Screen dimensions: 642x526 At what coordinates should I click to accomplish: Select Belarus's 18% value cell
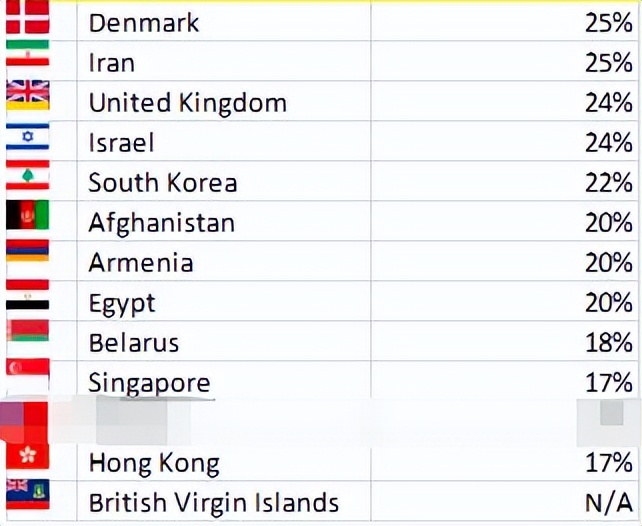[608, 343]
